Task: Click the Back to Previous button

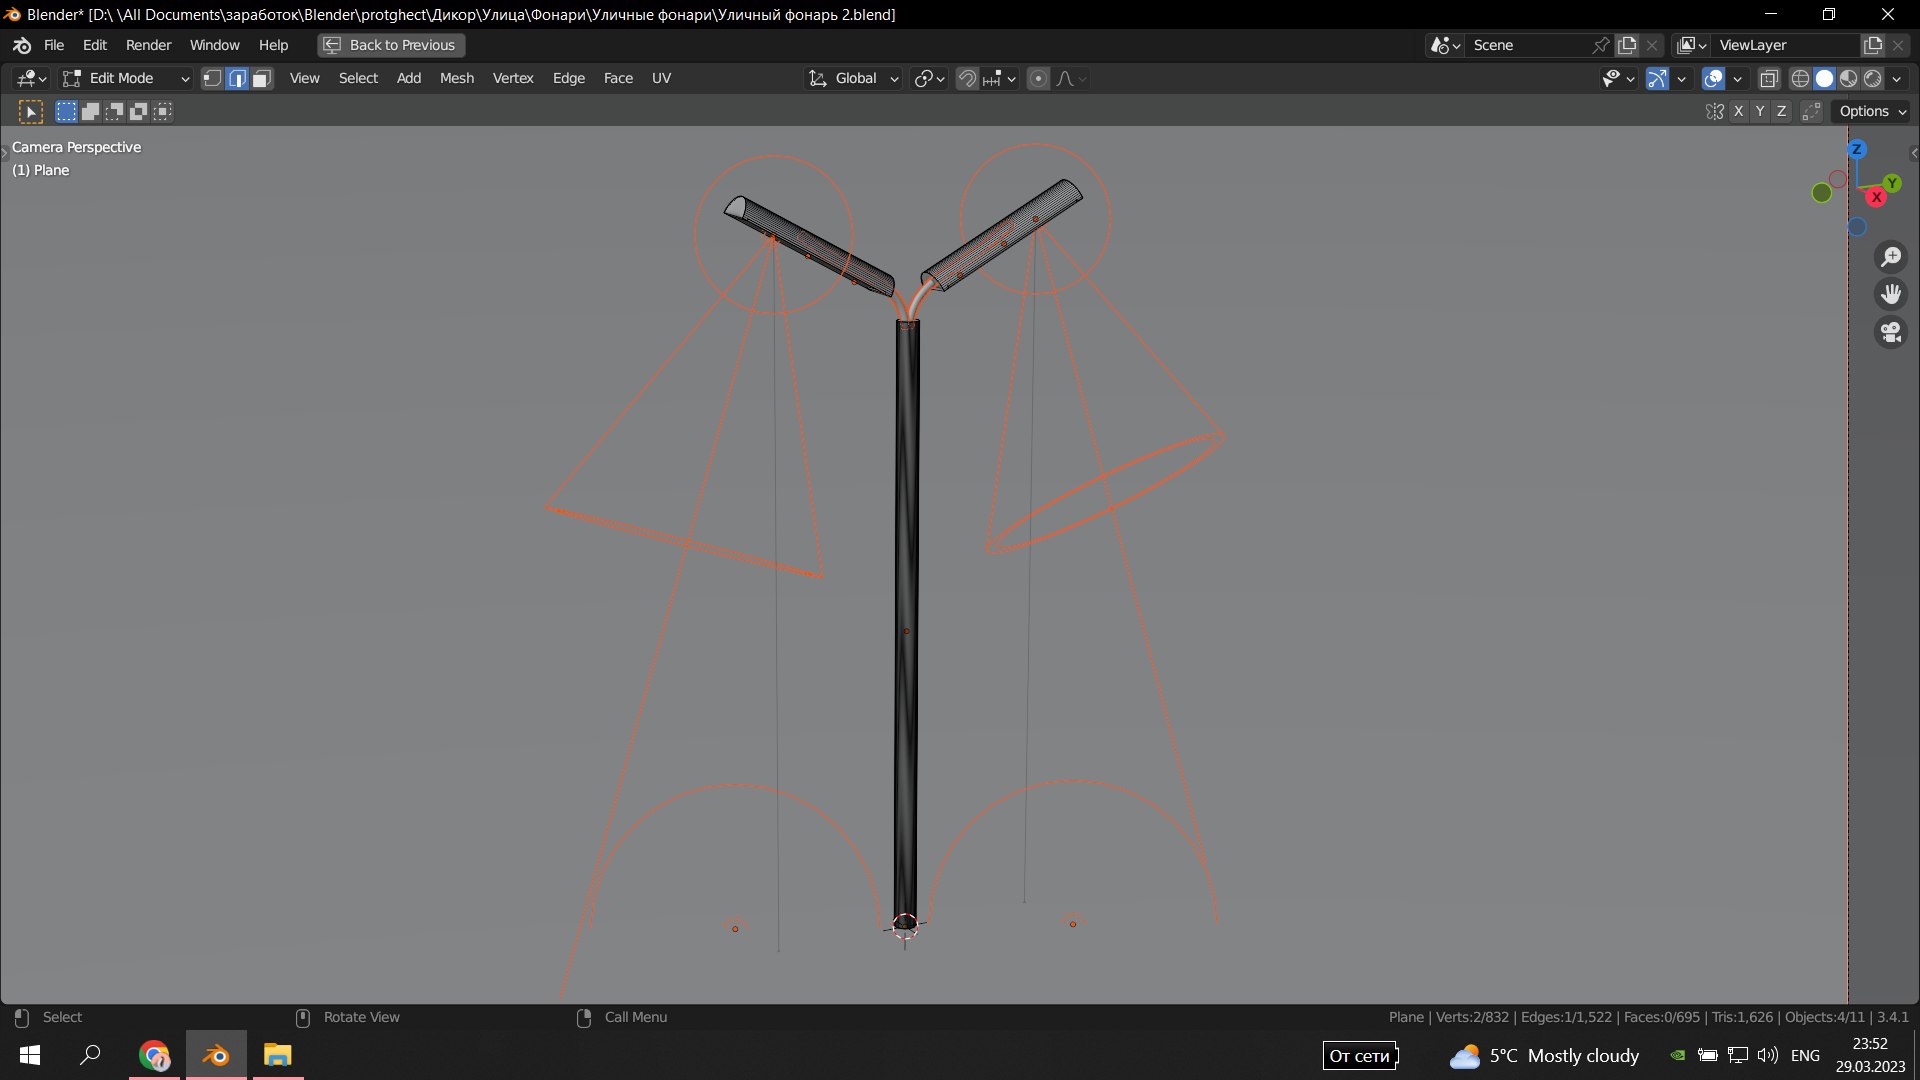Action: (x=391, y=45)
